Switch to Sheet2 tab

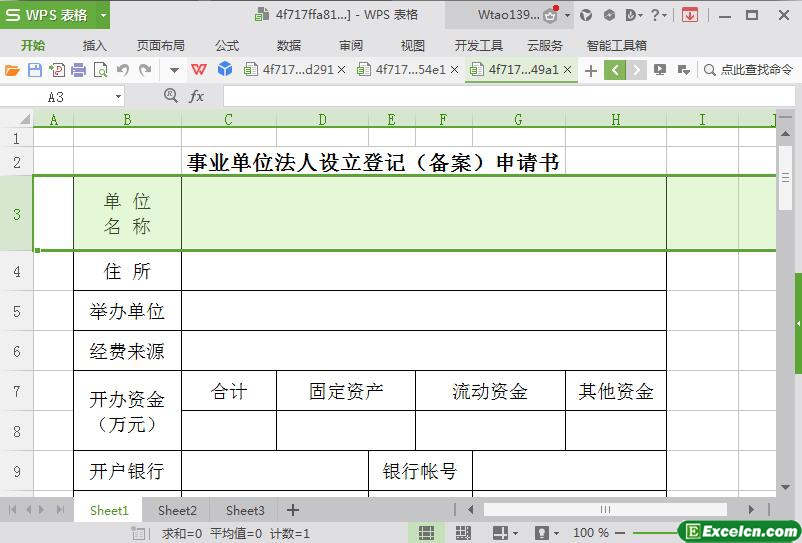coord(177,510)
